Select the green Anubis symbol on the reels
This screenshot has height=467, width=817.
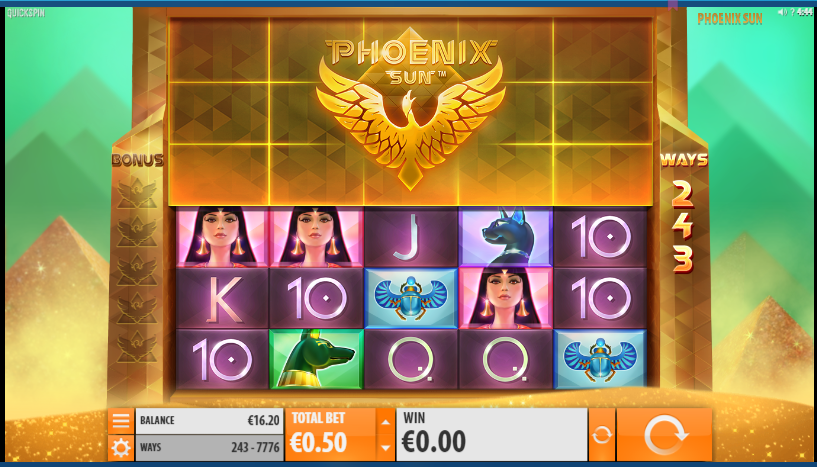(316, 359)
